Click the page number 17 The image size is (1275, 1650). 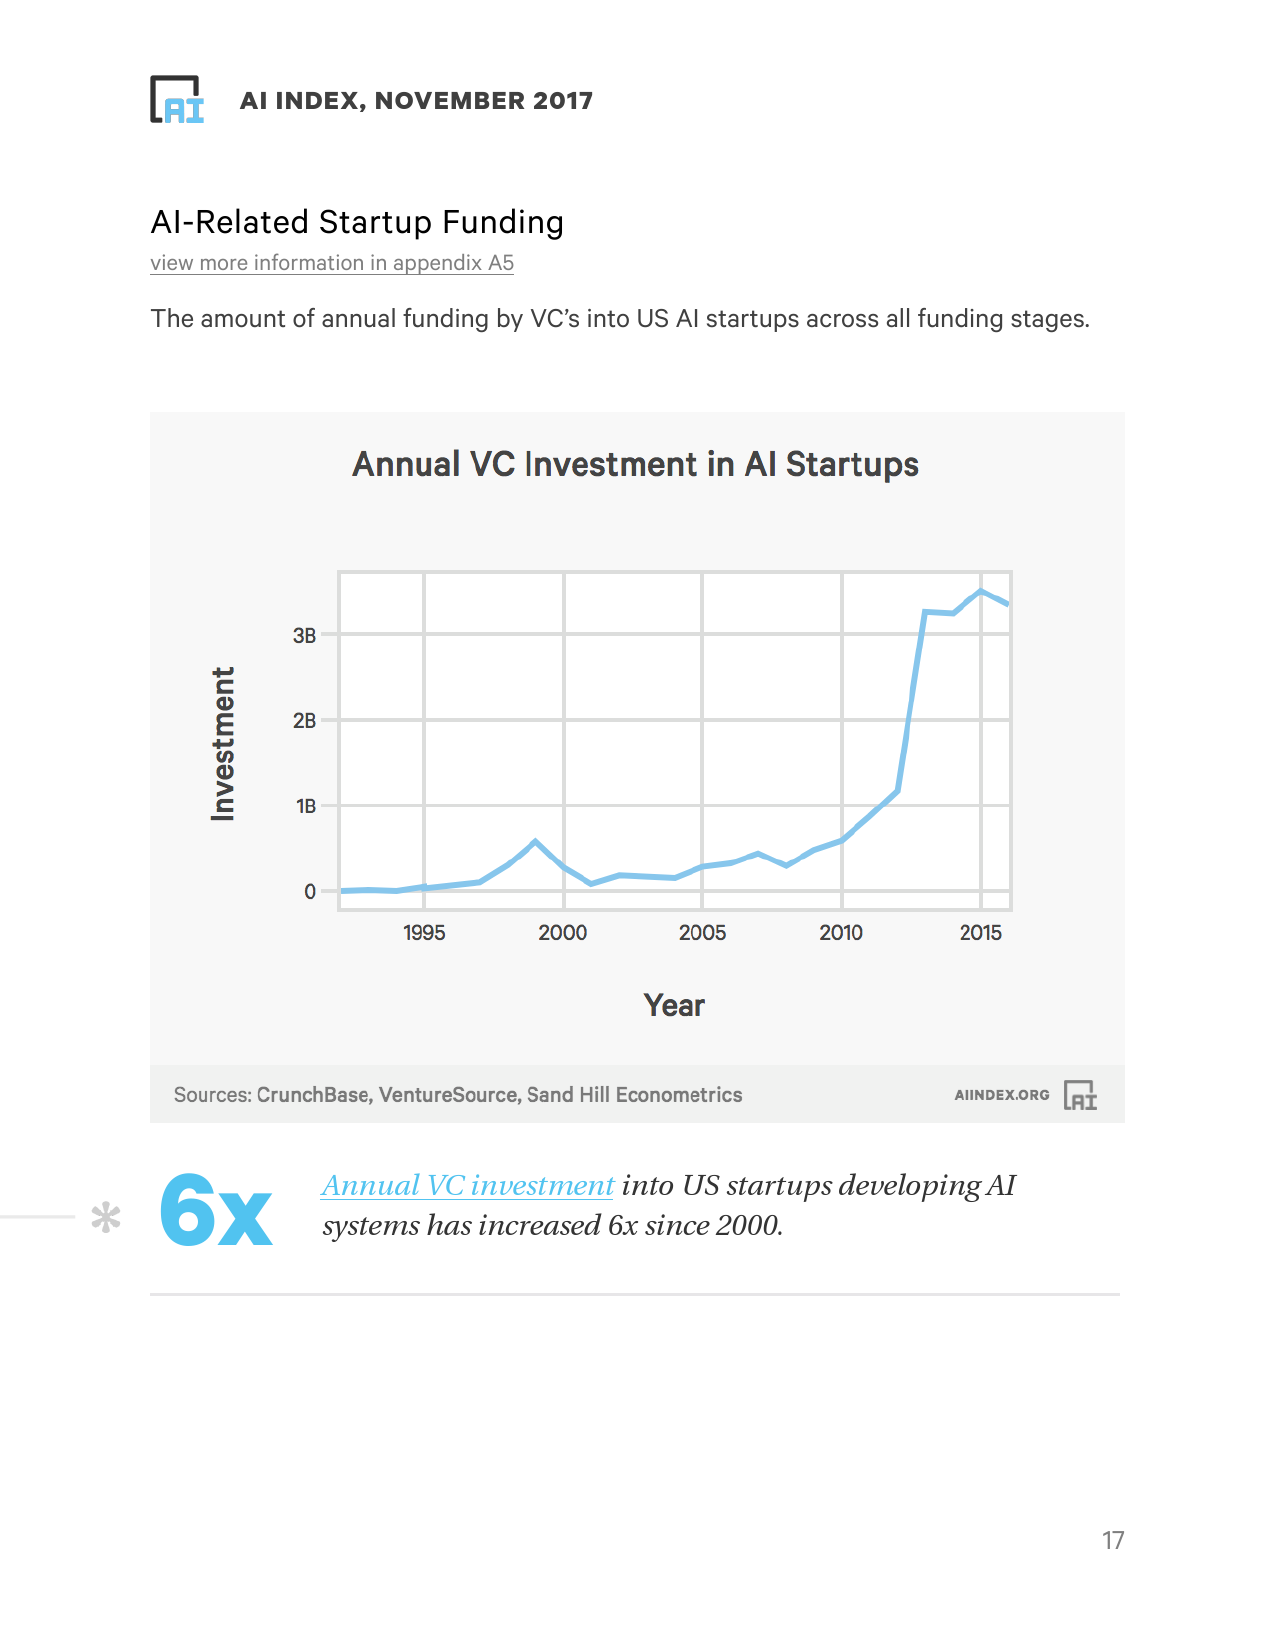pyautogui.click(x=1113, y=1541)
